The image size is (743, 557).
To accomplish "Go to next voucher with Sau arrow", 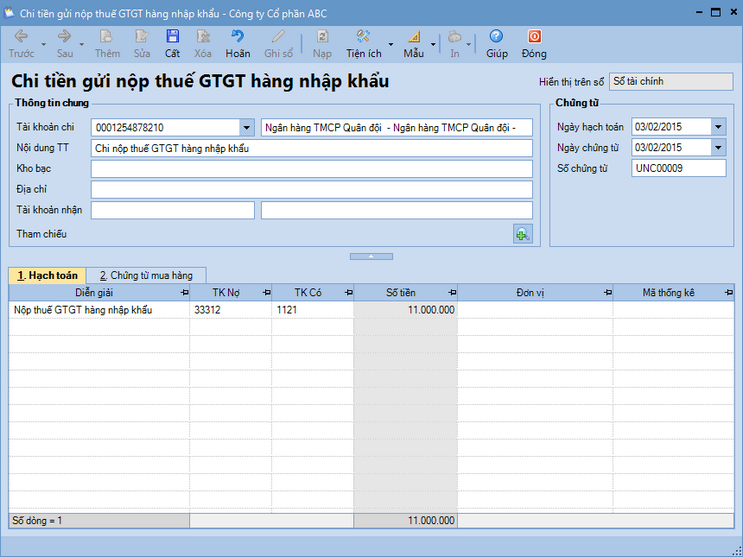I will [x=64, y=37].
